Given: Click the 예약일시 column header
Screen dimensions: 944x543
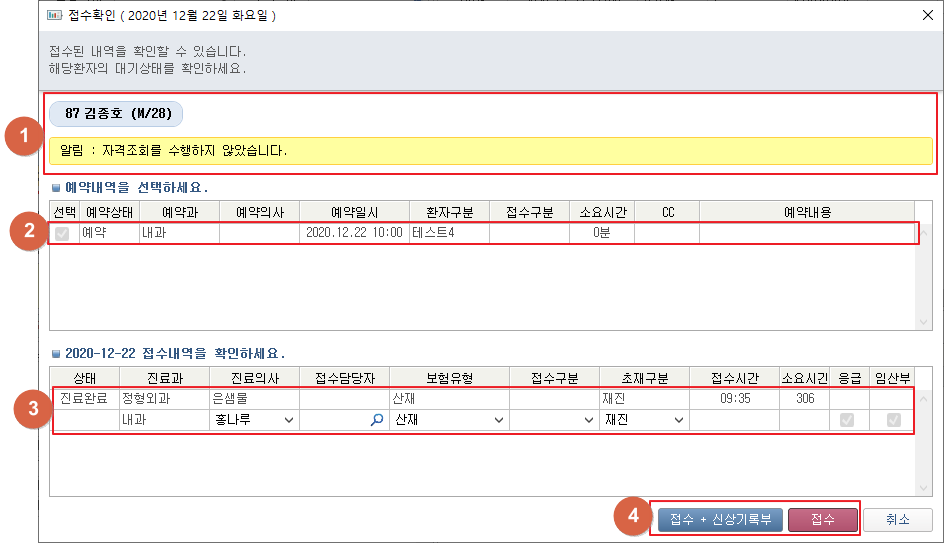Looking at the screenshot, I should (354, 212).
